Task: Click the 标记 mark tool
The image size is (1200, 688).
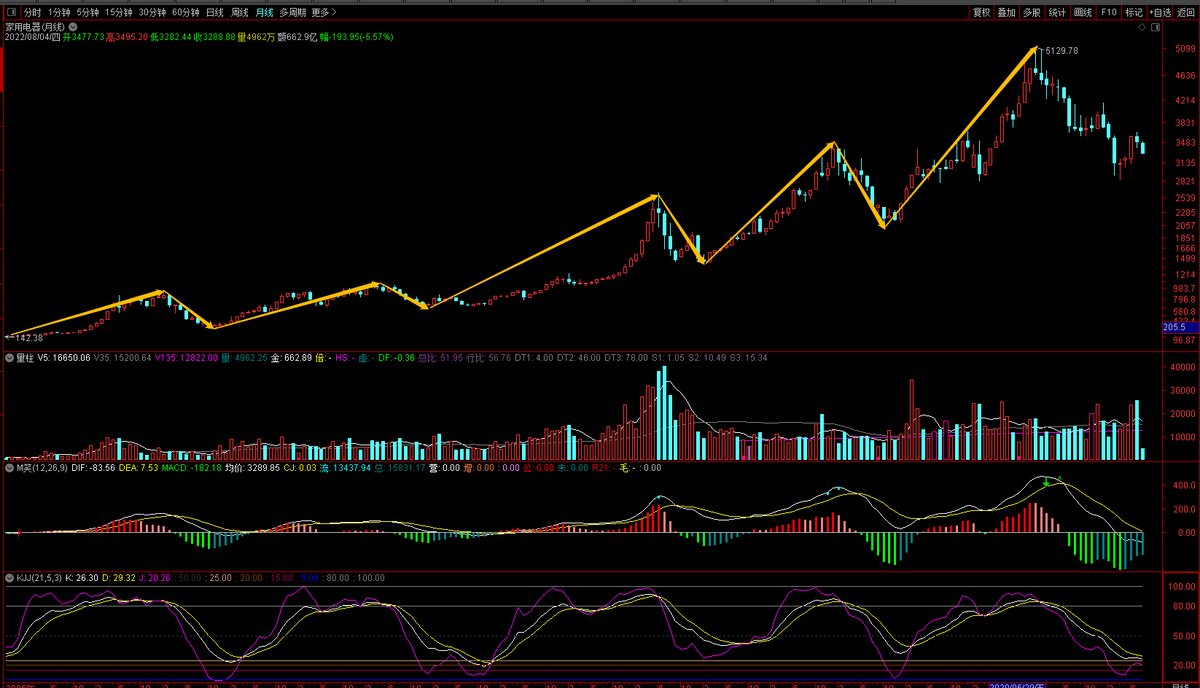Action: tap(1133, 12)
